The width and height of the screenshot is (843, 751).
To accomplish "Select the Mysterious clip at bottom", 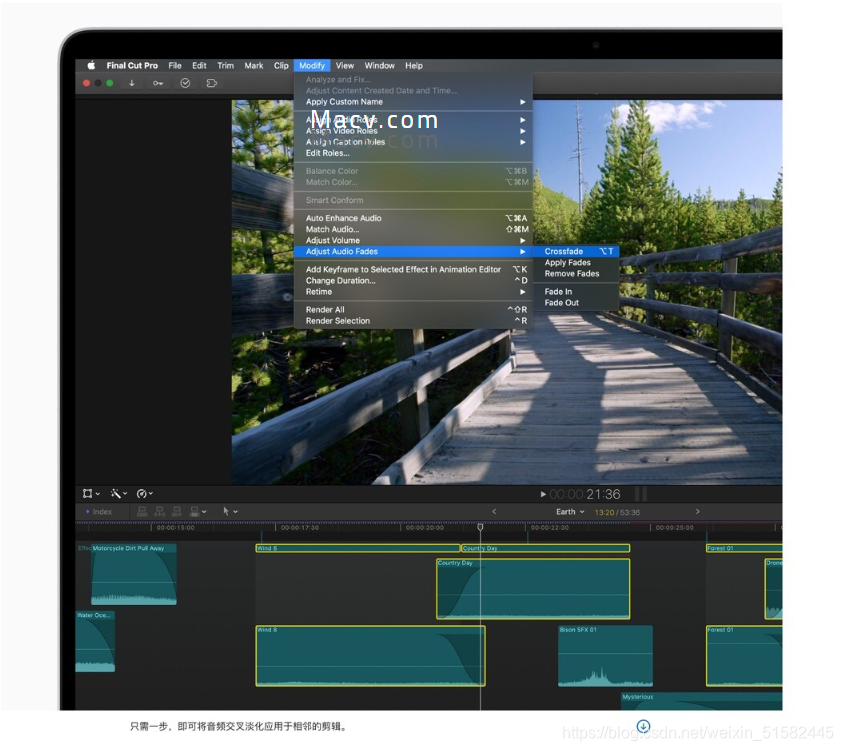I will (x=702, y=702).
